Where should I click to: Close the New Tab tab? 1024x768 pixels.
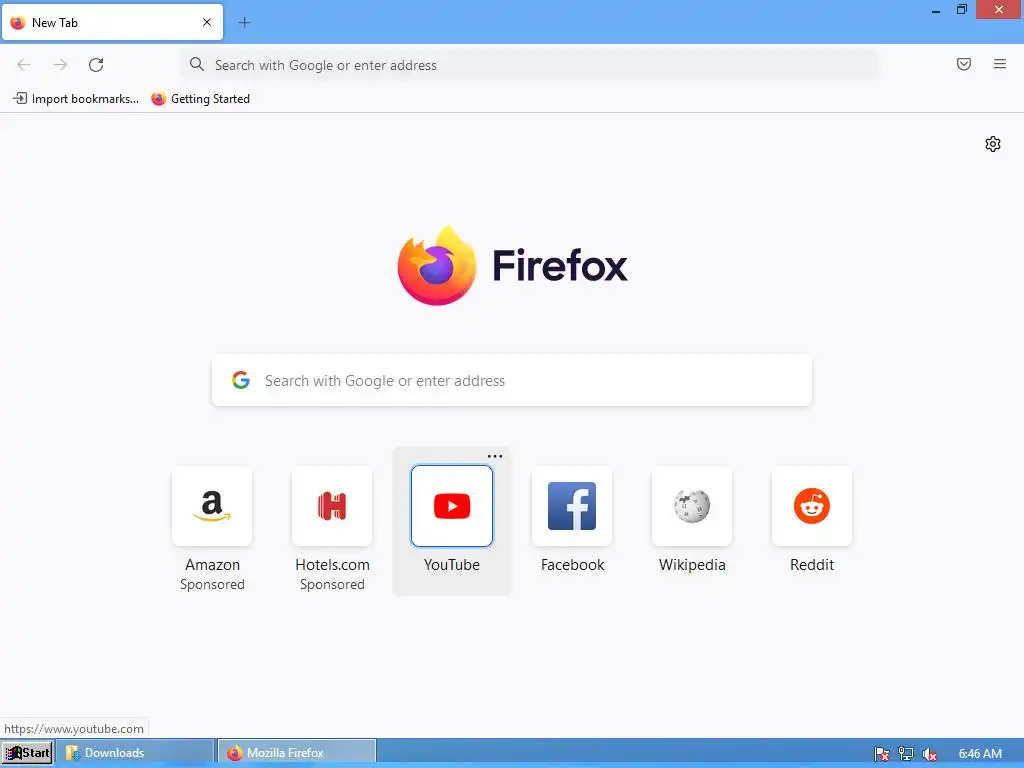[x=207, y=22]
